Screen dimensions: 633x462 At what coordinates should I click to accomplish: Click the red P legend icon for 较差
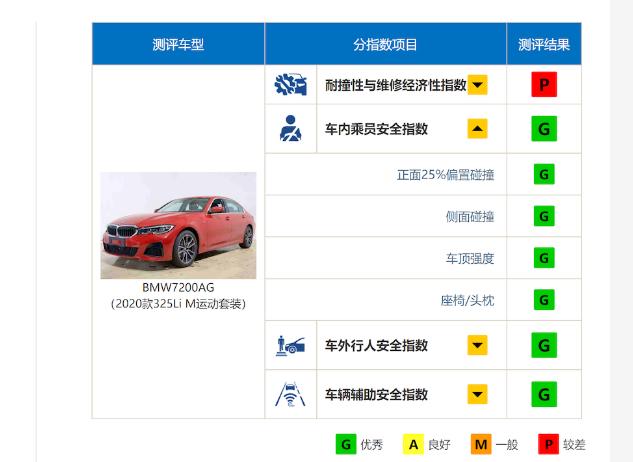coord(548,444)
